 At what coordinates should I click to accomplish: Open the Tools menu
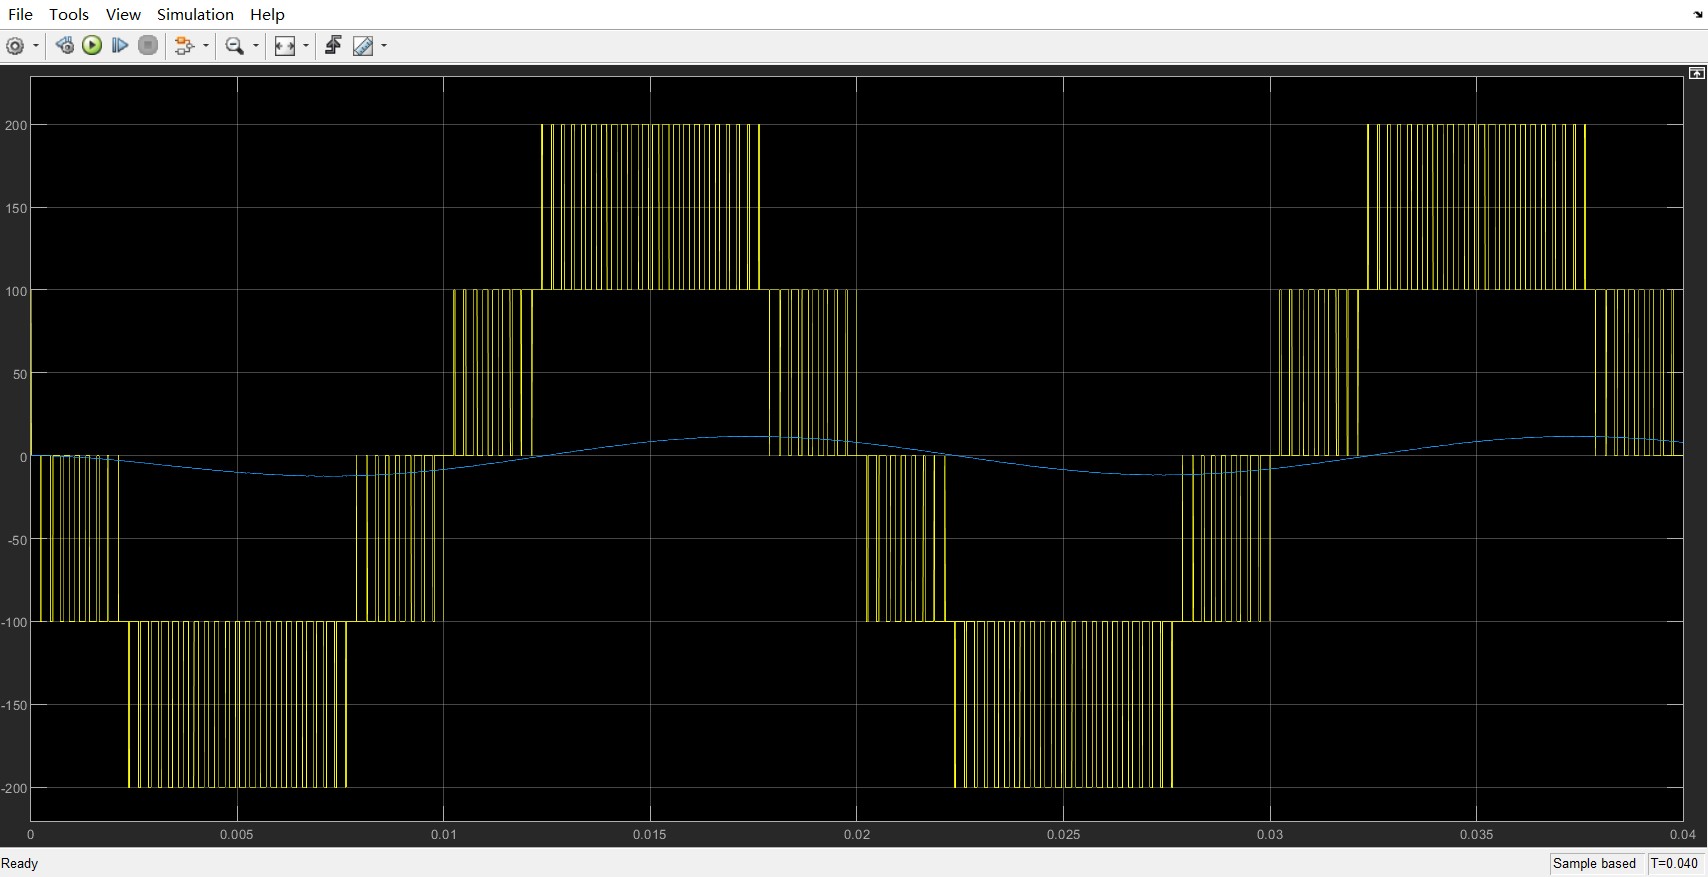click(69, 14)
